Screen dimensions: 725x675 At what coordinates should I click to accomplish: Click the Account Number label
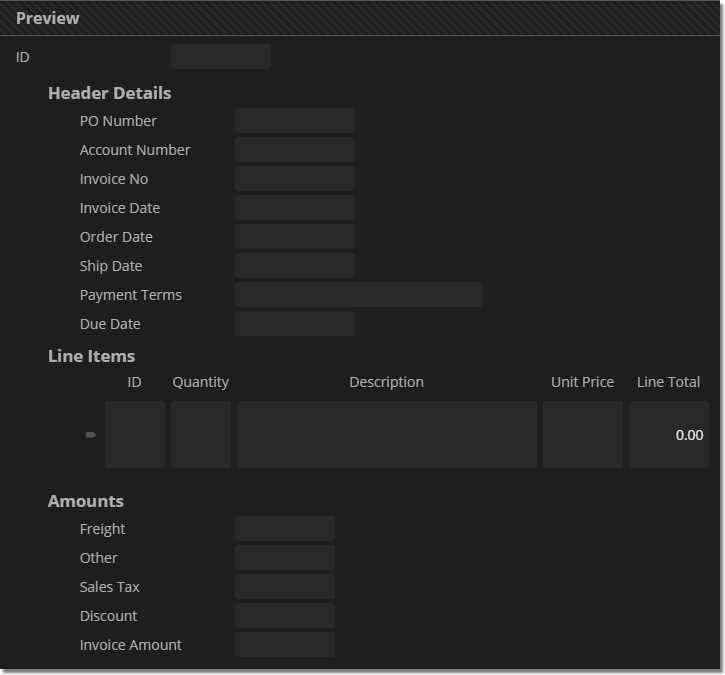pyautogui.click(x=135, y=150)
